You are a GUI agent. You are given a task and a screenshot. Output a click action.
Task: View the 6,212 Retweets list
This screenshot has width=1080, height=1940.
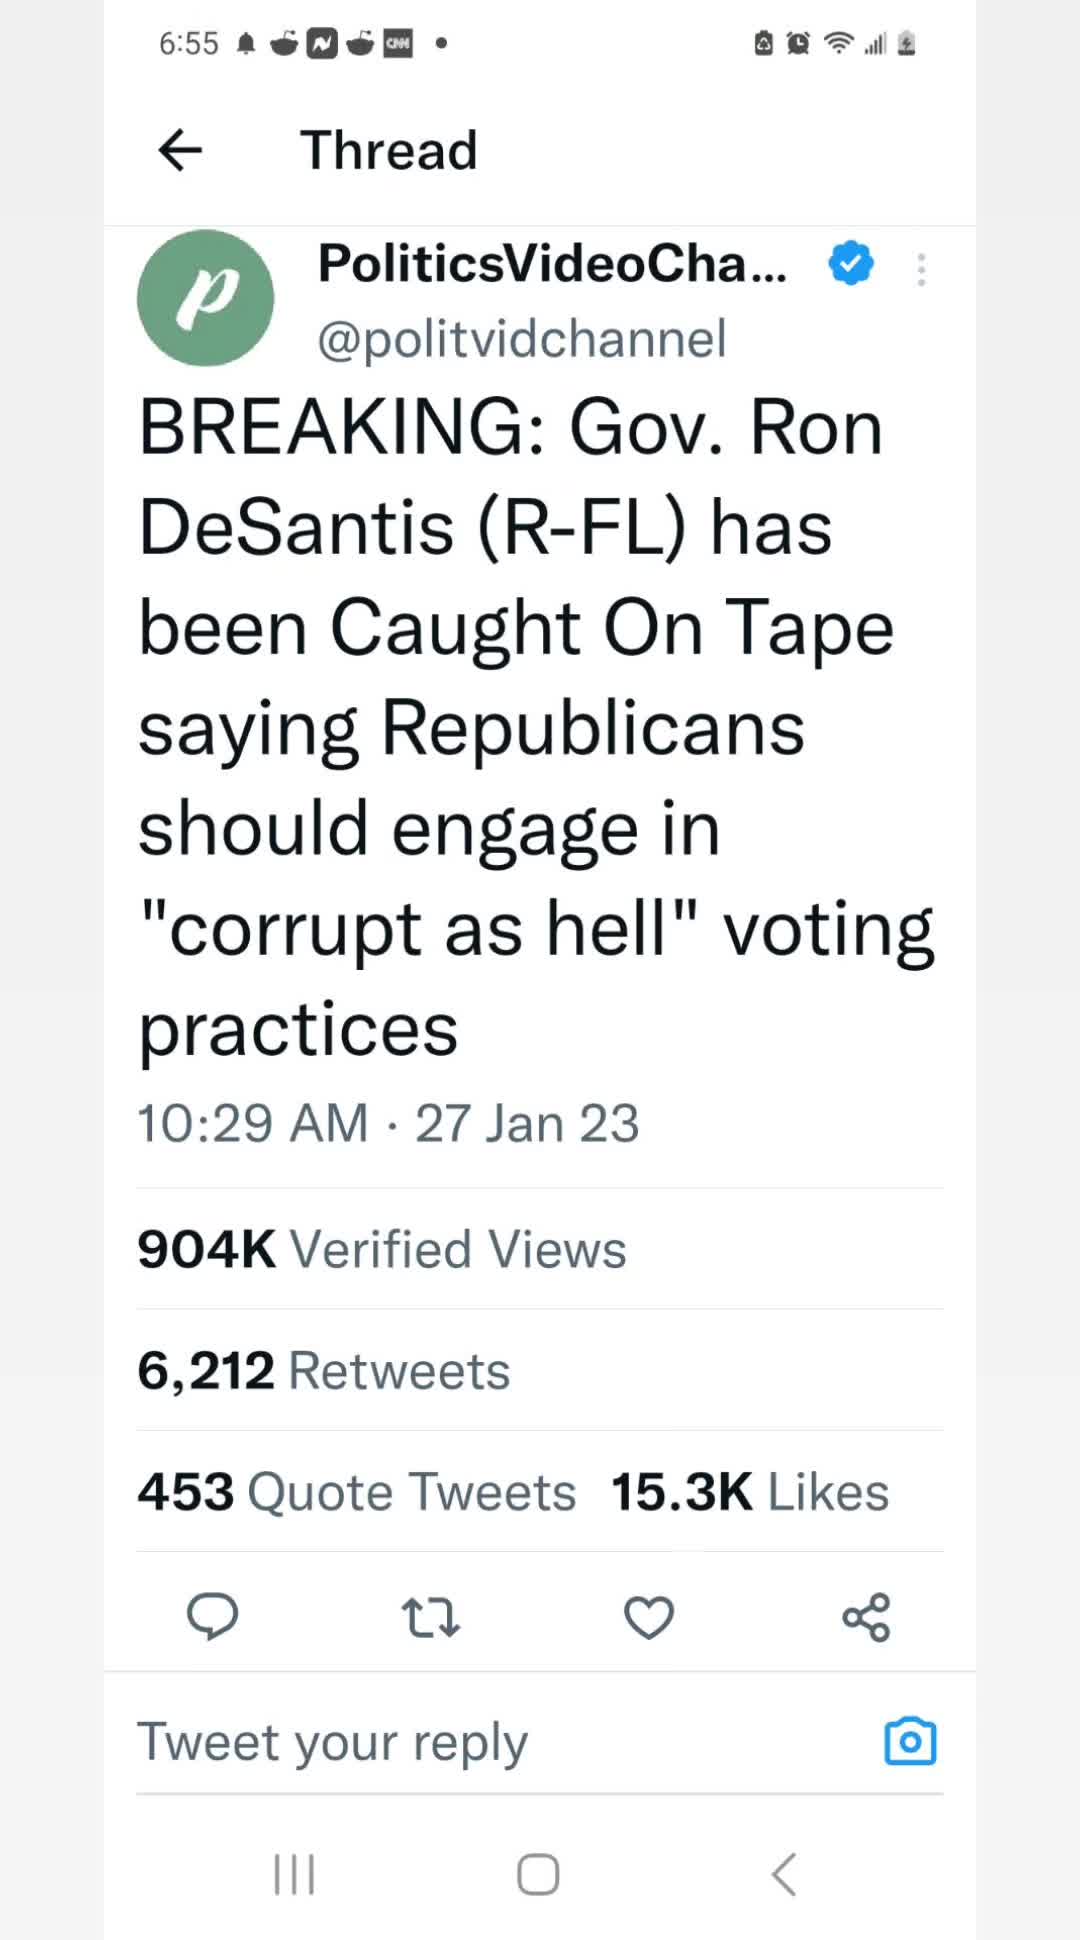[x=324, y=1370]
